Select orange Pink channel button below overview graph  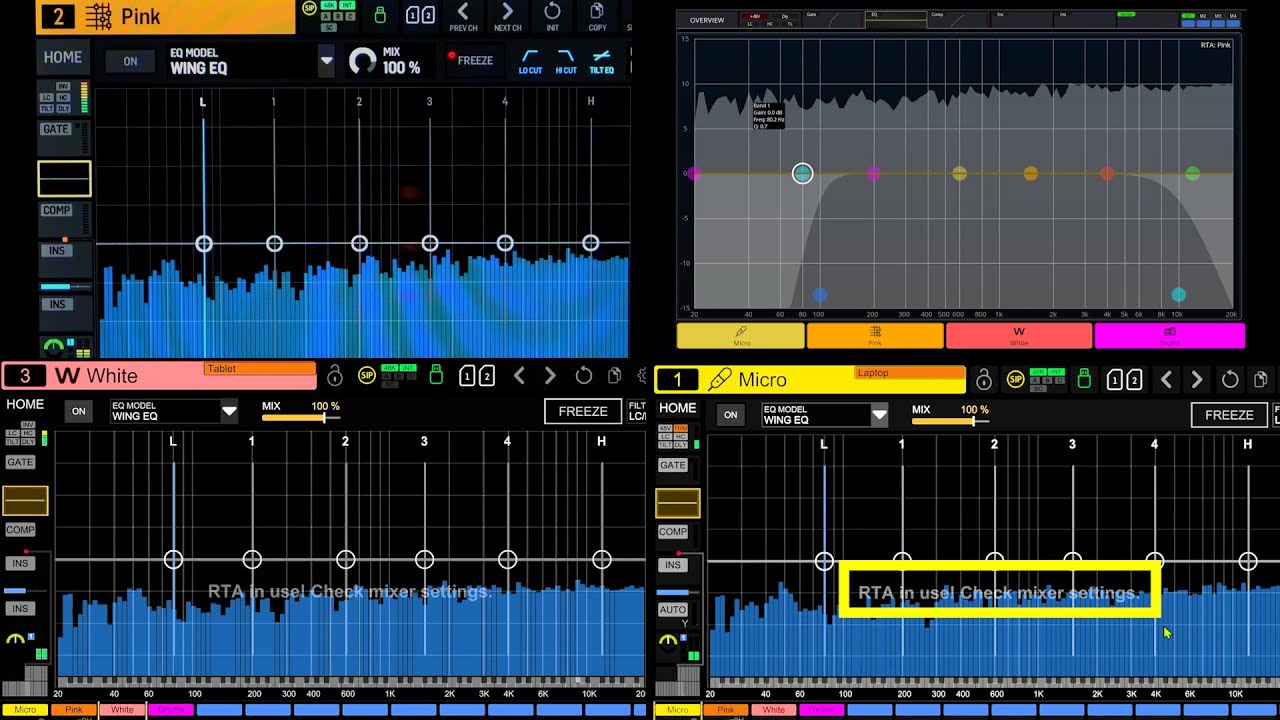tap(875, 335)
